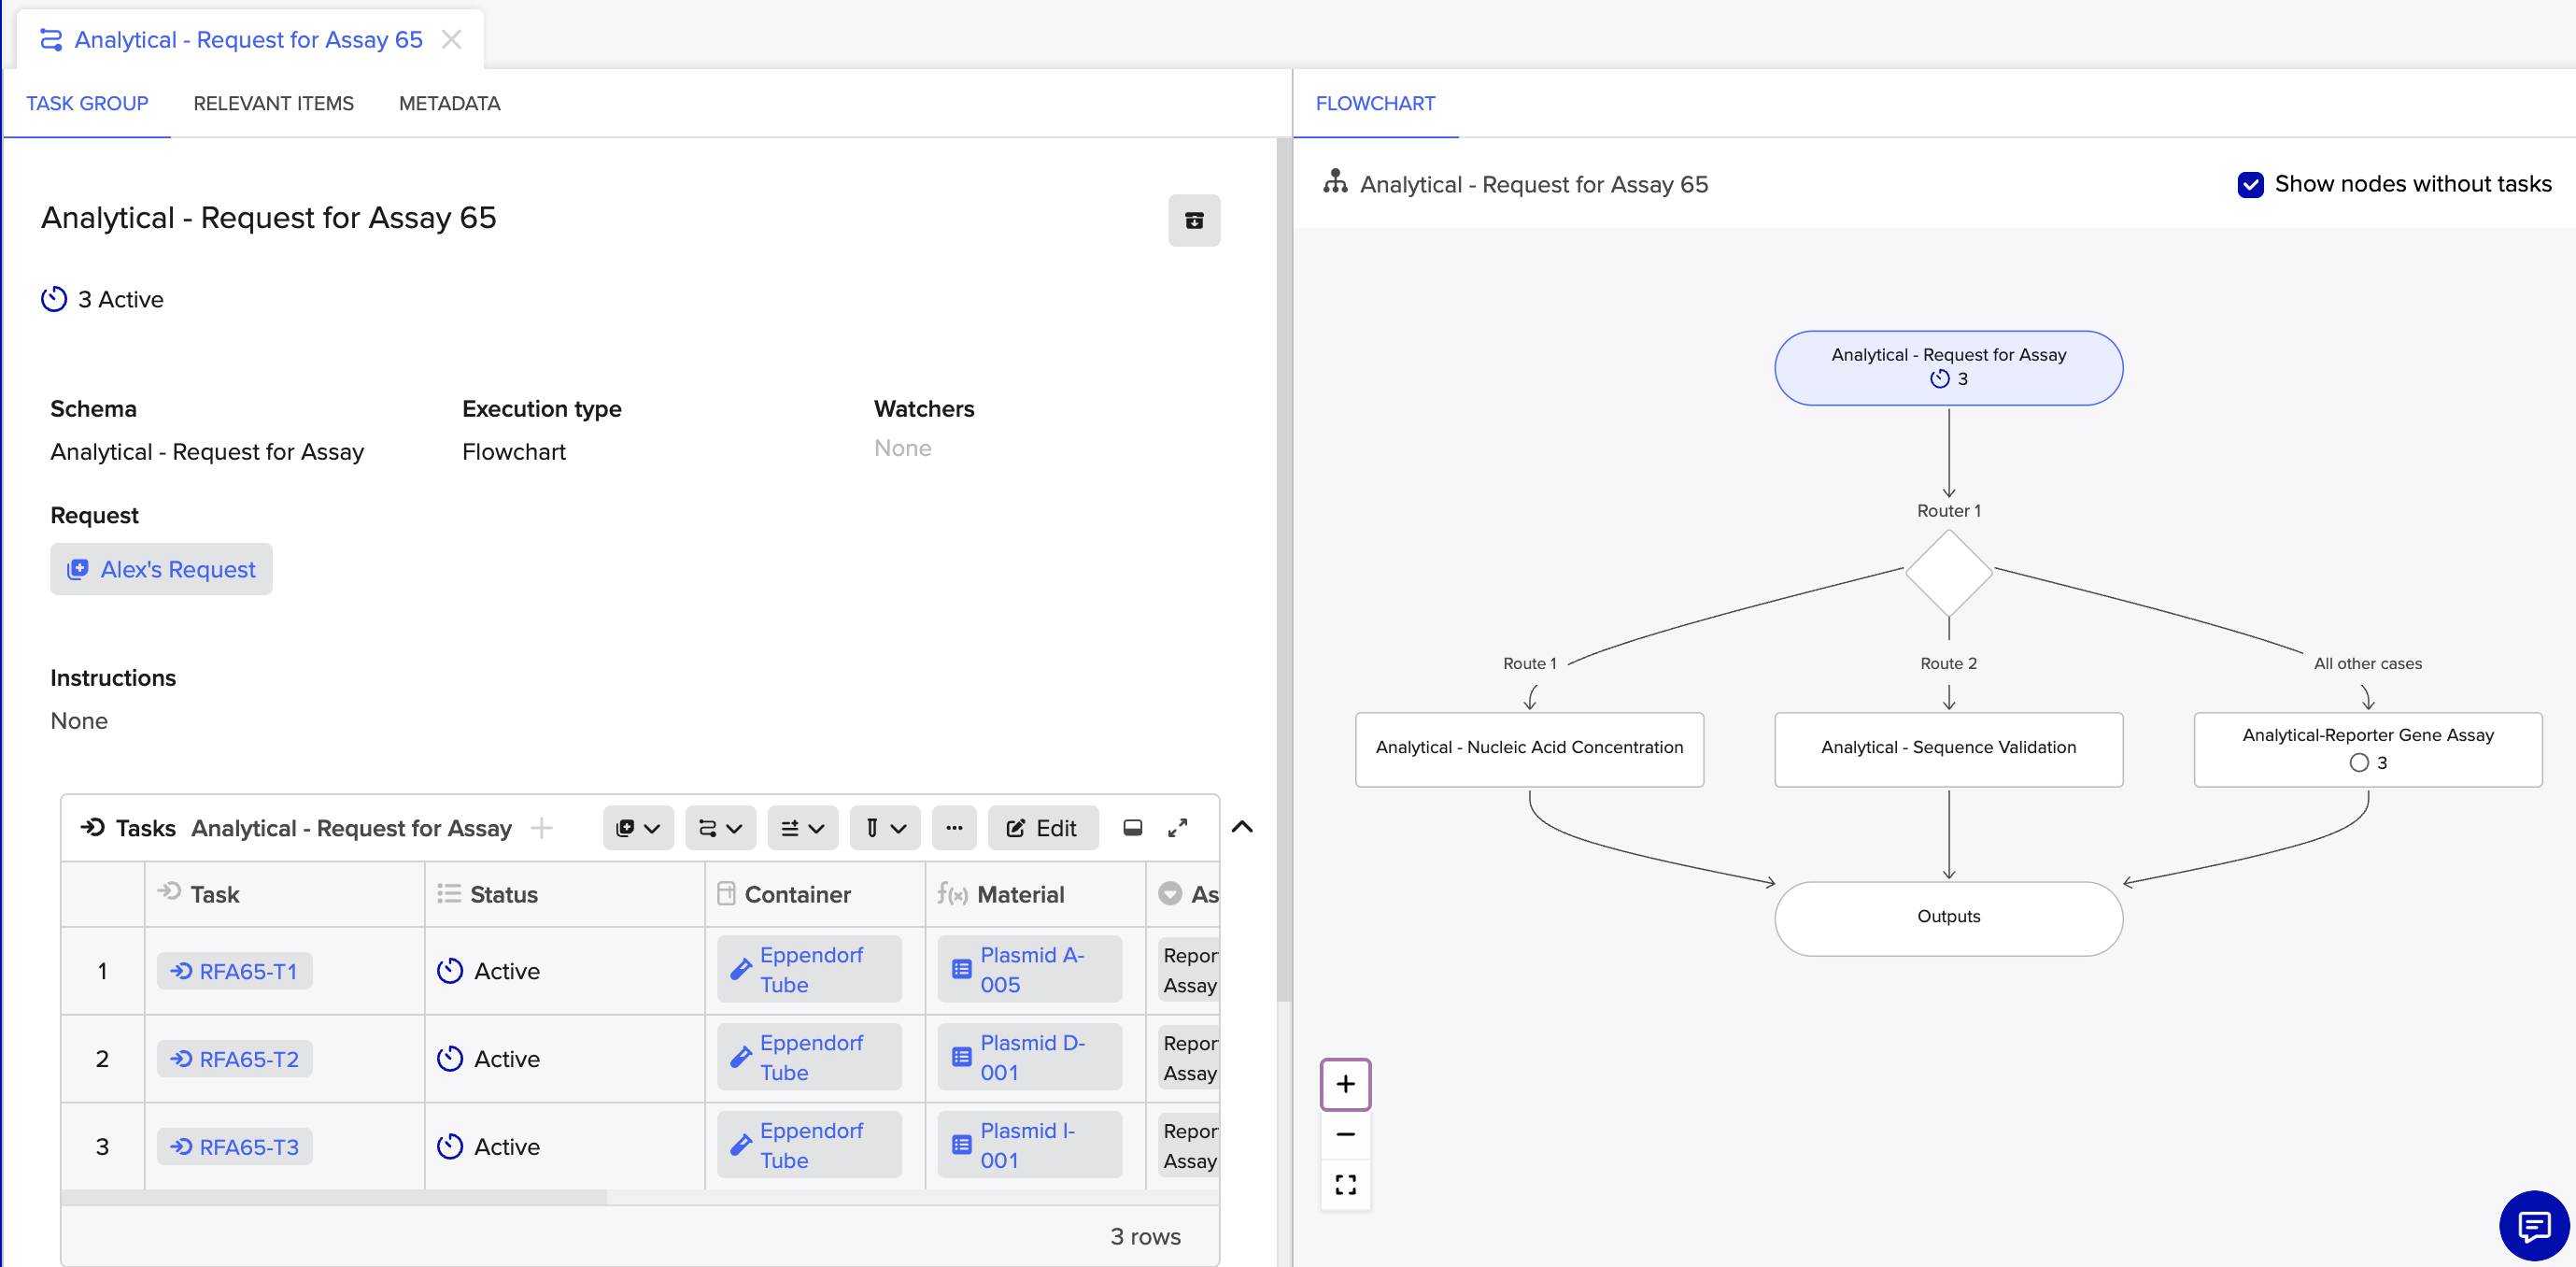Click the archive icon button near title
Screen dimensions: 2576x1267
(1193, 220)
